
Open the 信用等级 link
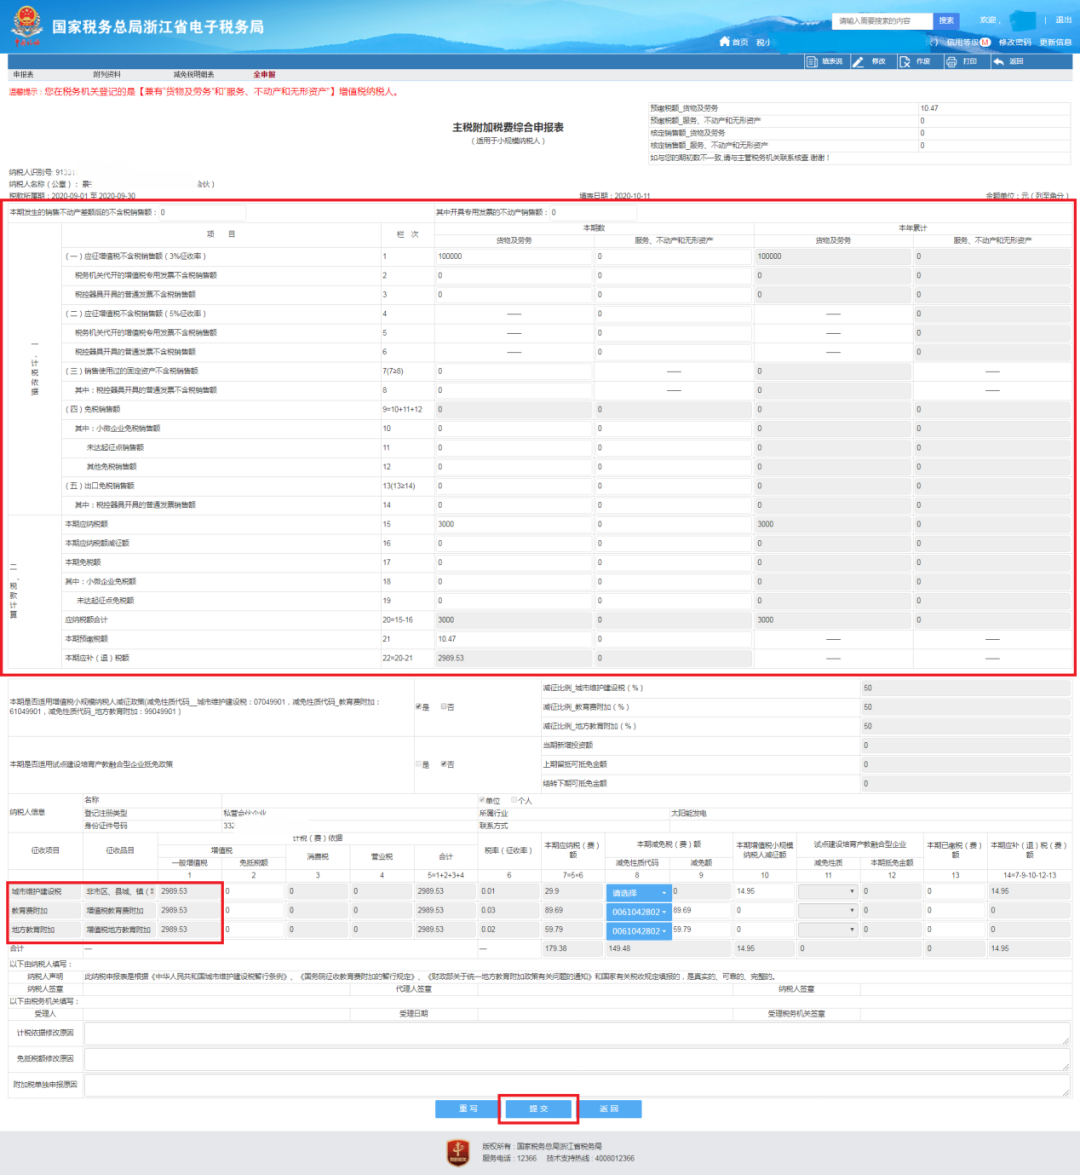962,42
